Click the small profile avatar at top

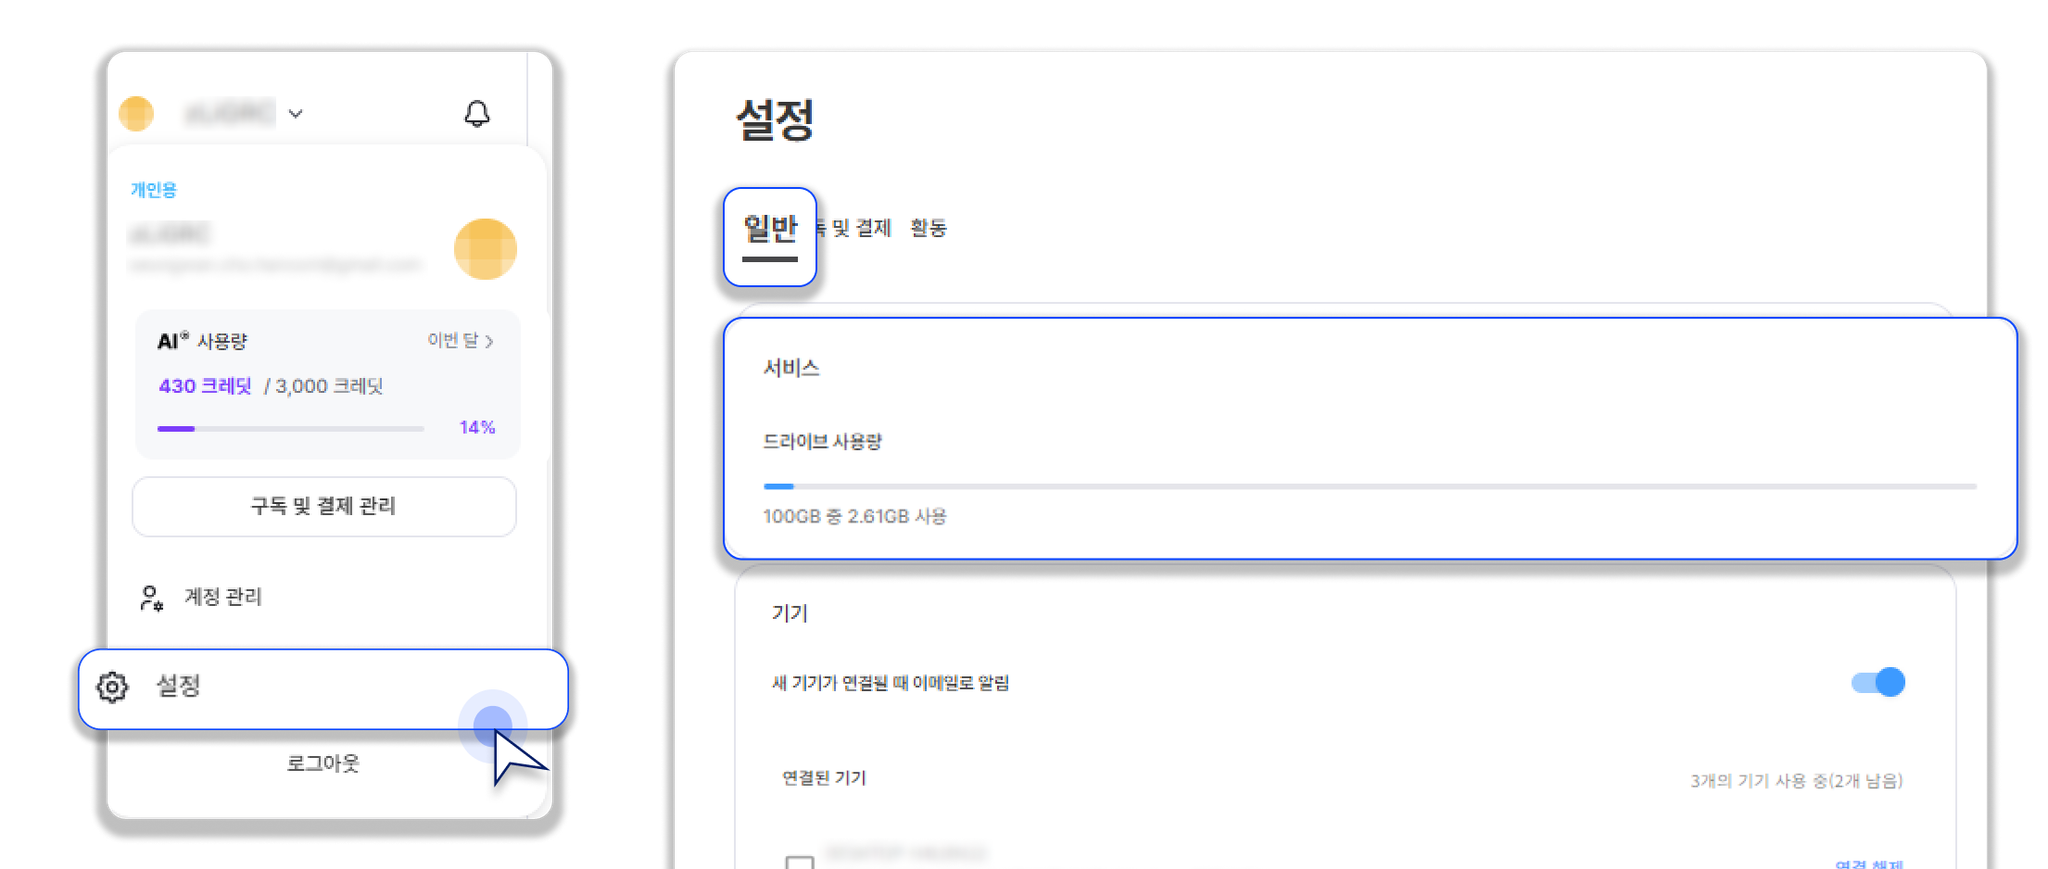coord(136,113)
